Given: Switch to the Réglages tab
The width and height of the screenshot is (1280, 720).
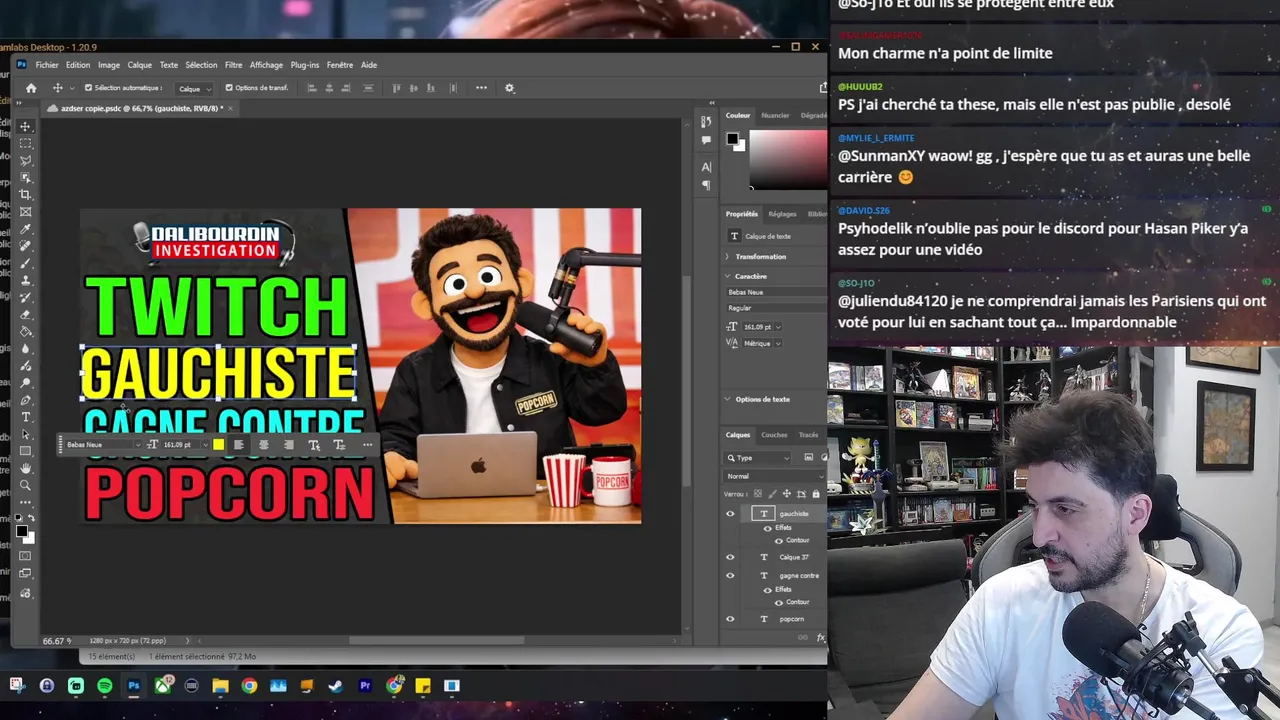Looking at the screenshot, I should tap(782, 214).
